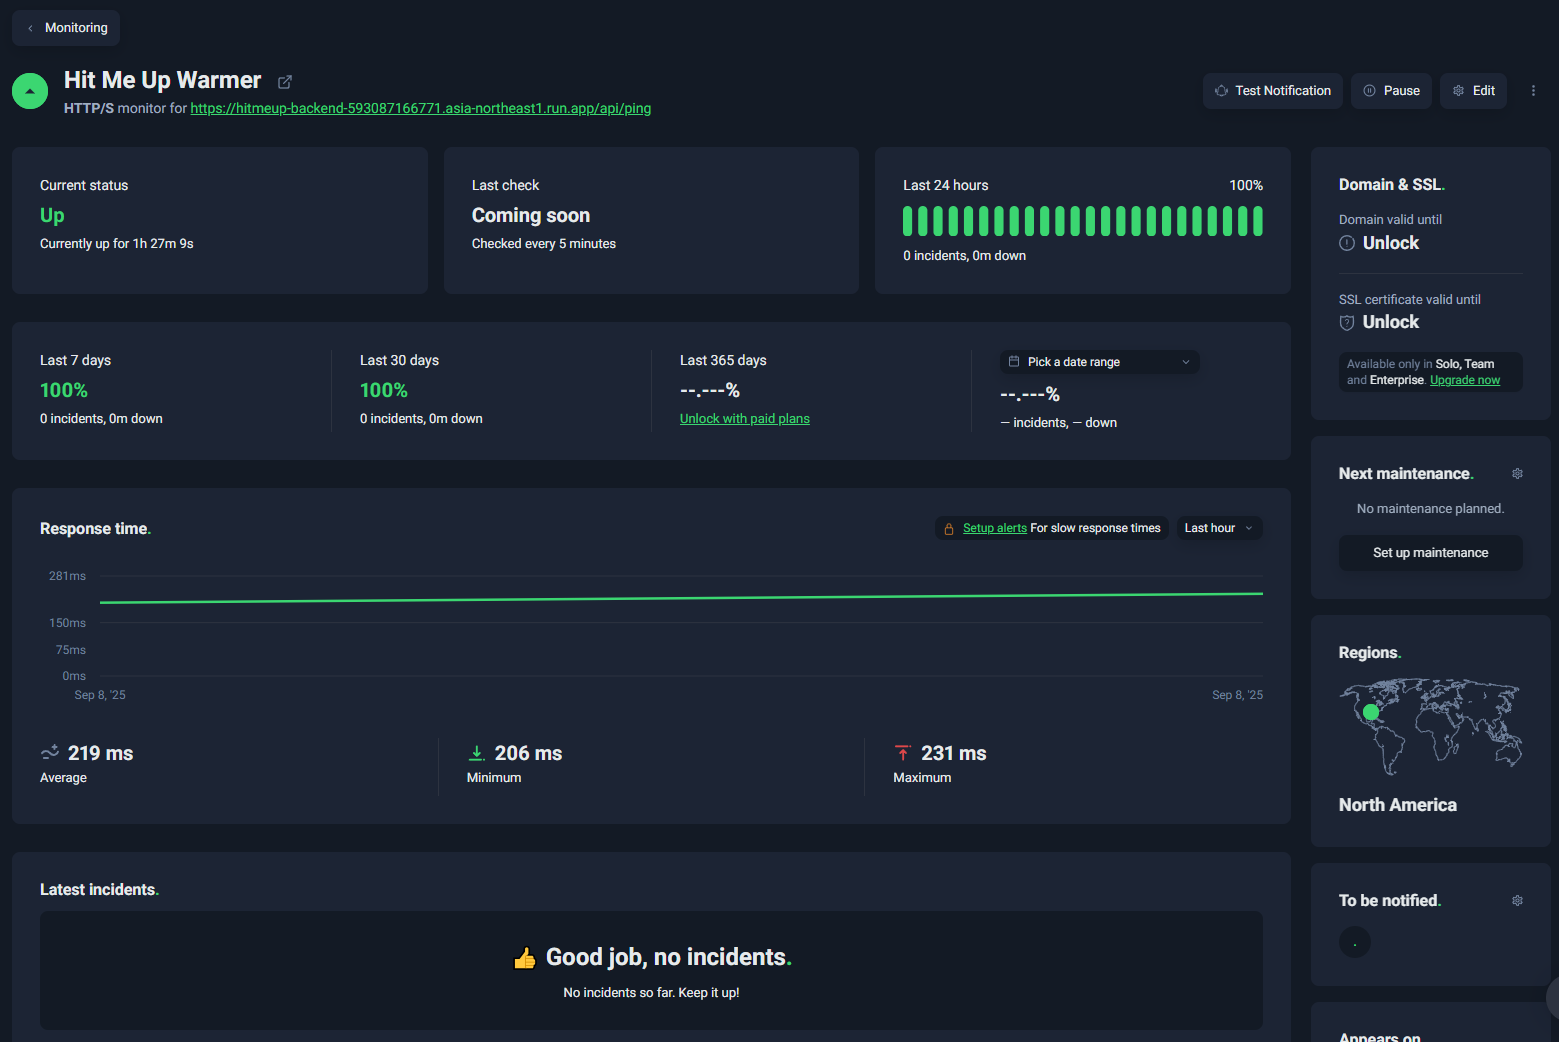Image resolution: width=1559 pixels, height=1042 pixels.
Task: Click 'No maintenance planned.' text
Action: click(1430, 509)
